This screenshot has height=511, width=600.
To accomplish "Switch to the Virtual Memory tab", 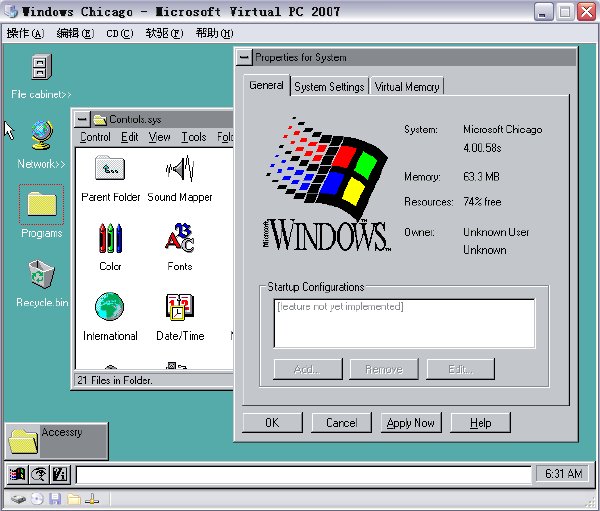I will click(407, 87).
